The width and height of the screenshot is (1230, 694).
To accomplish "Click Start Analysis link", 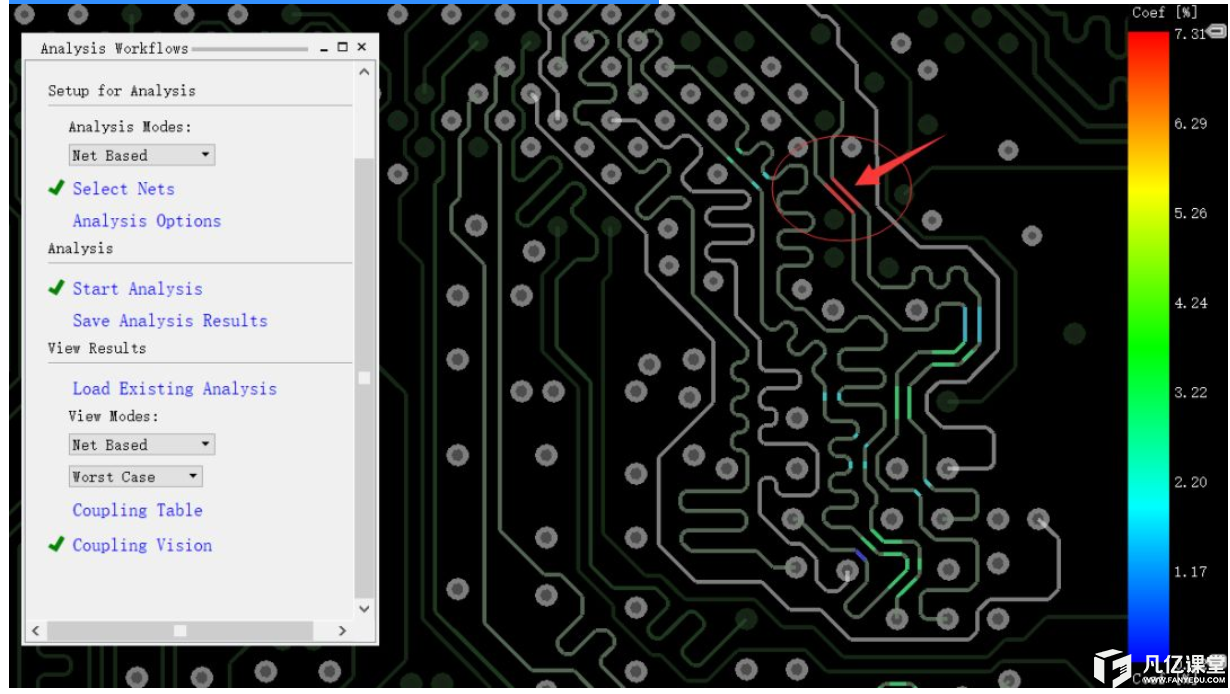I will pyautogui.click(x=137, y=289).
